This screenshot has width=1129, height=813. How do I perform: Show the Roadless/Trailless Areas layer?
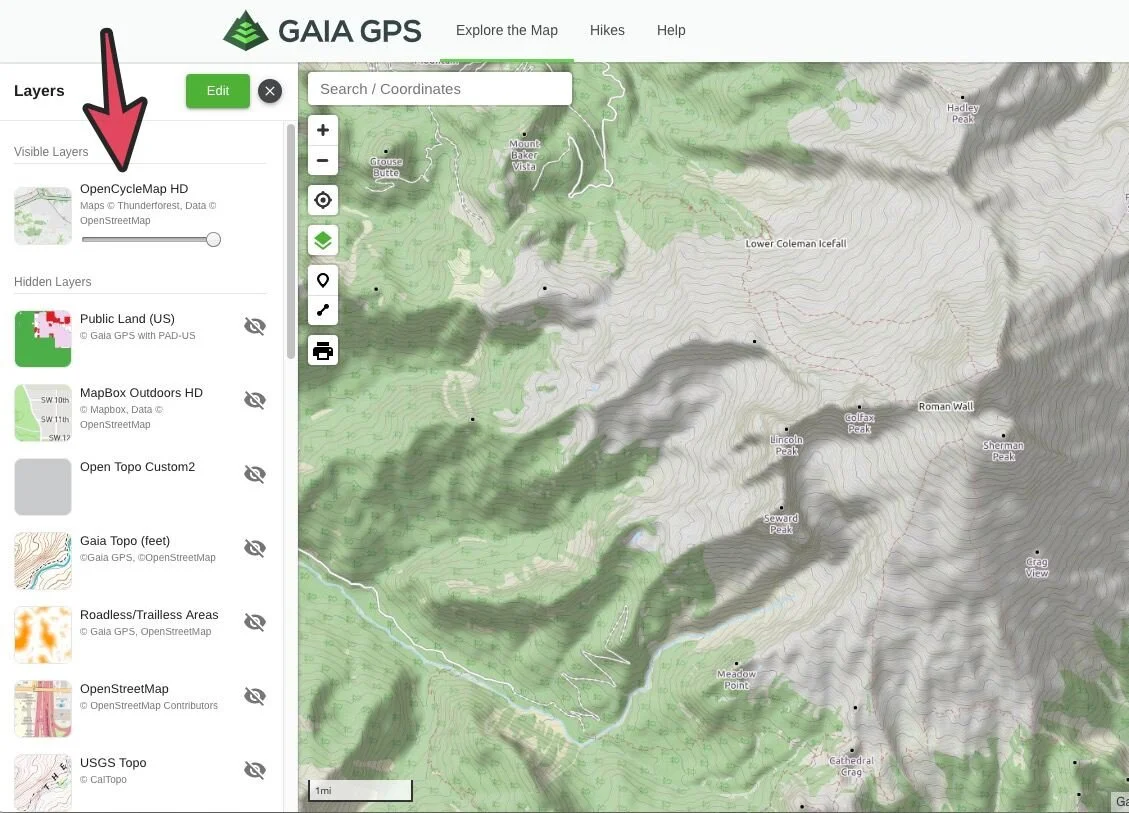pyautogui.click(x=255, y=622)
